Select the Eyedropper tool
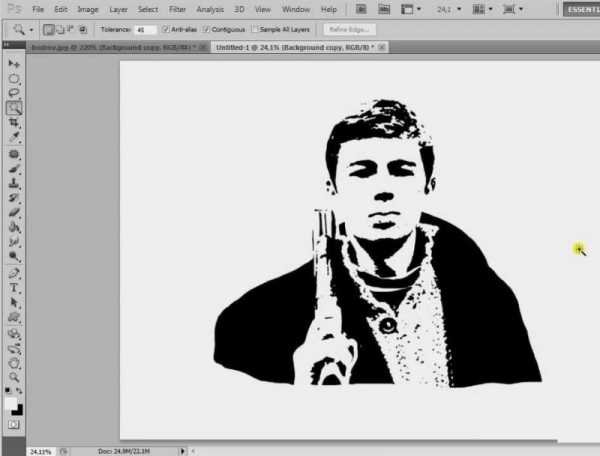This screenshot has width=600, height=456. point(14,137)
